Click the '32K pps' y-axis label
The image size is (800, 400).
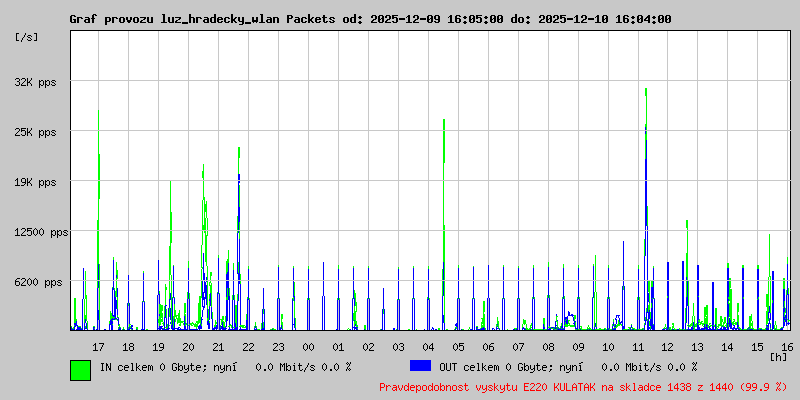tap(35, 82)
